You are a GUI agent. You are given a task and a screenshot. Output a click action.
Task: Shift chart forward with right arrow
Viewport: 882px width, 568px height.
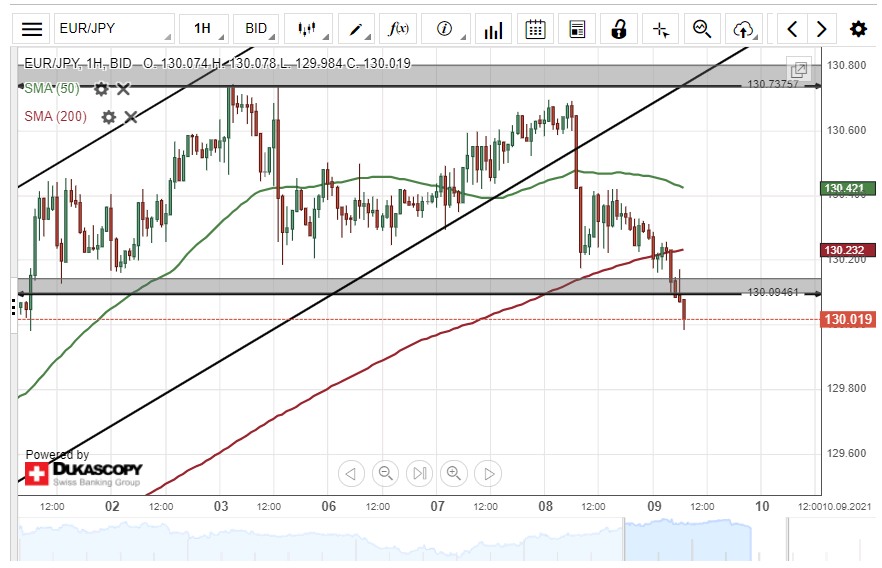(x=822, y=29)
